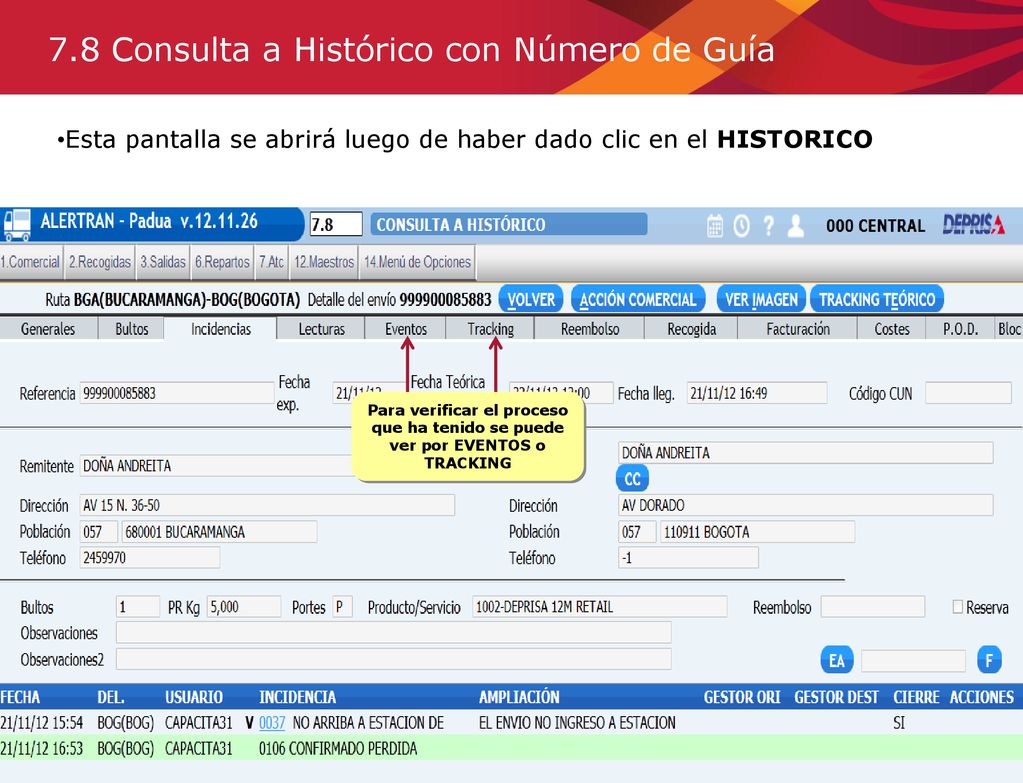Screen dimensions: 1023x783
Task: Click the blue EA button
Action: 836,660
